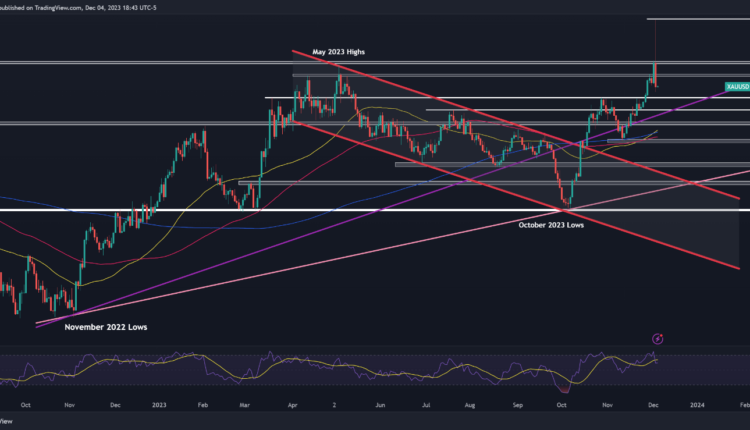Select the November 2022 Lows label
This screenshot has height=430, width=750.
103,327
